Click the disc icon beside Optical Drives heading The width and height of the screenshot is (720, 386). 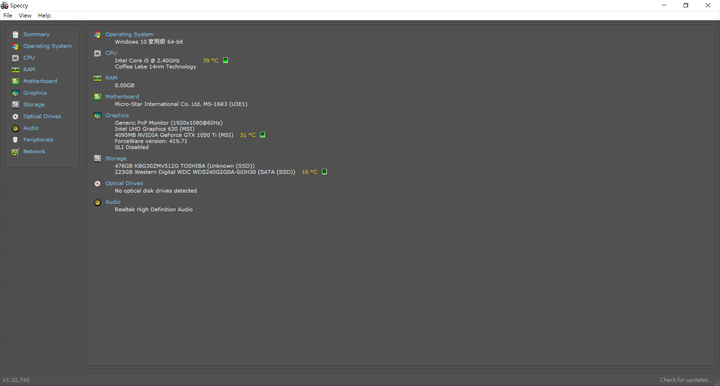click(97, 184)
